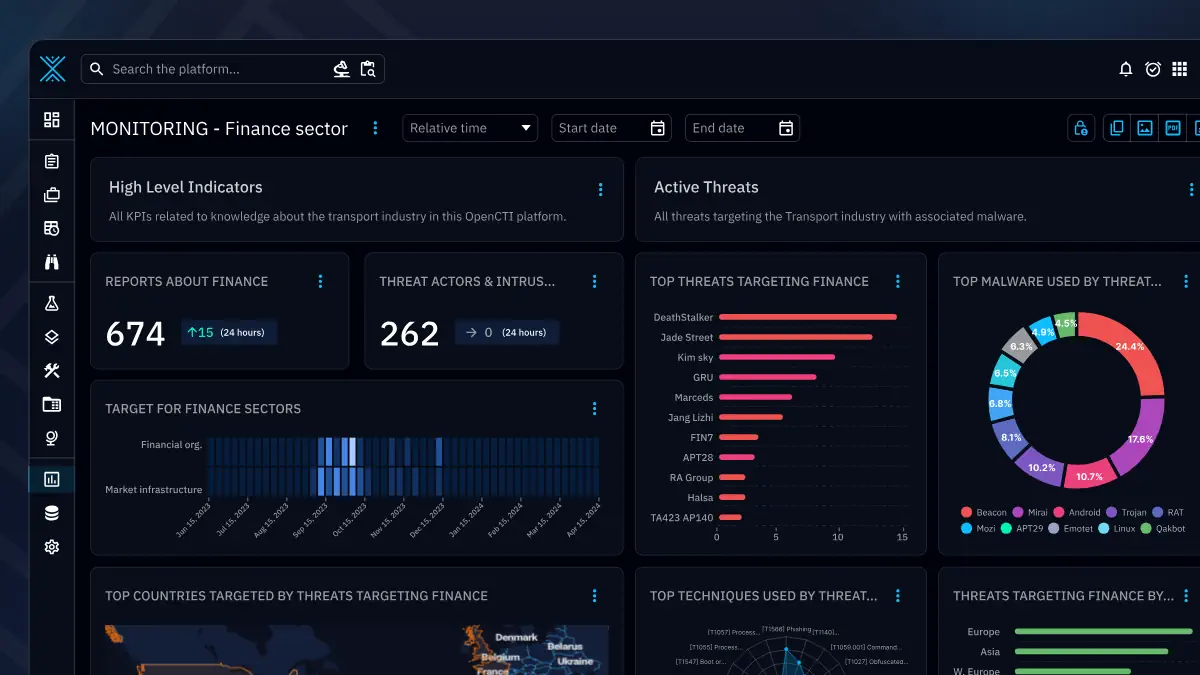
Task: Open the apps grid menu
Action: click(x=1180, y=69)
